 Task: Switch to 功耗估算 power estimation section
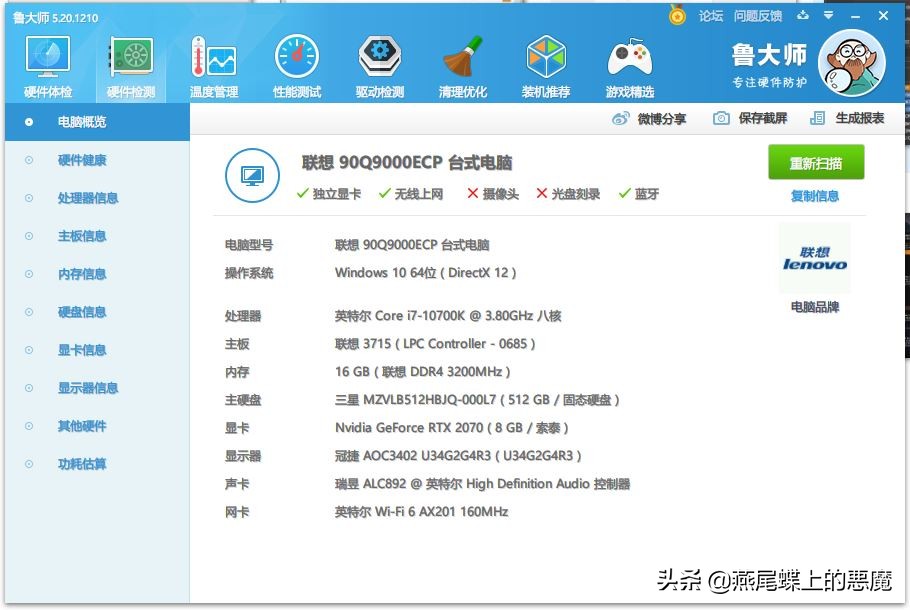point(85,464)
